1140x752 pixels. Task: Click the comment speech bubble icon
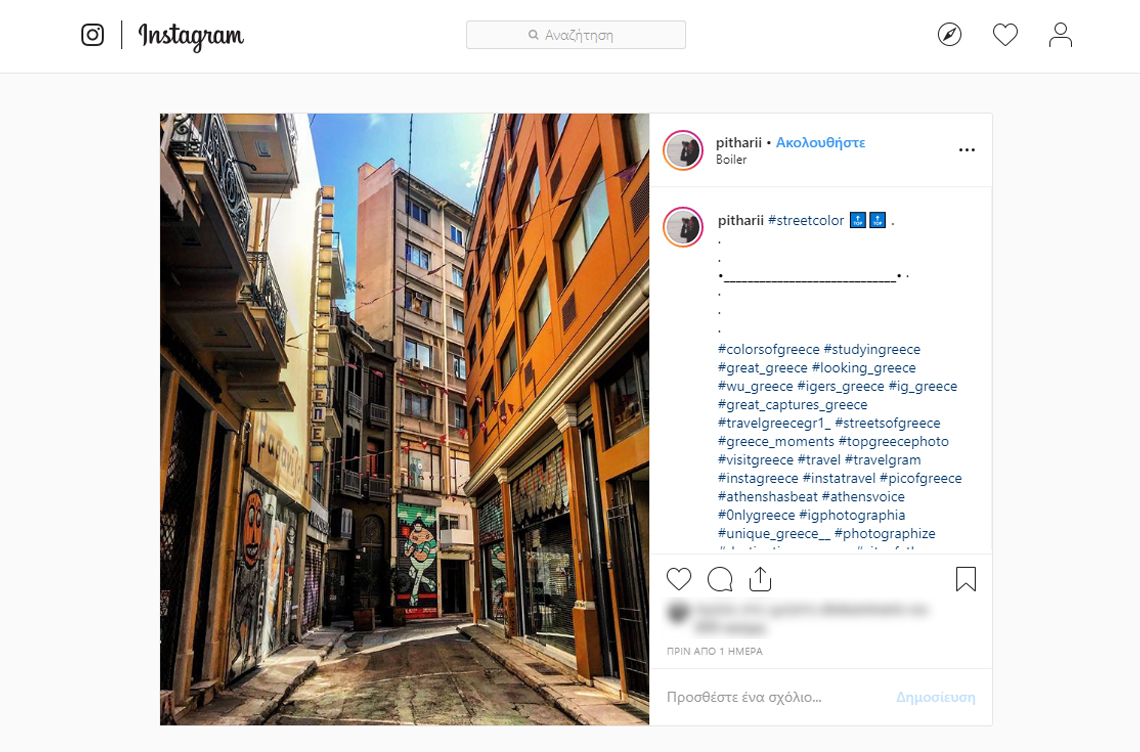coord(720,579)
